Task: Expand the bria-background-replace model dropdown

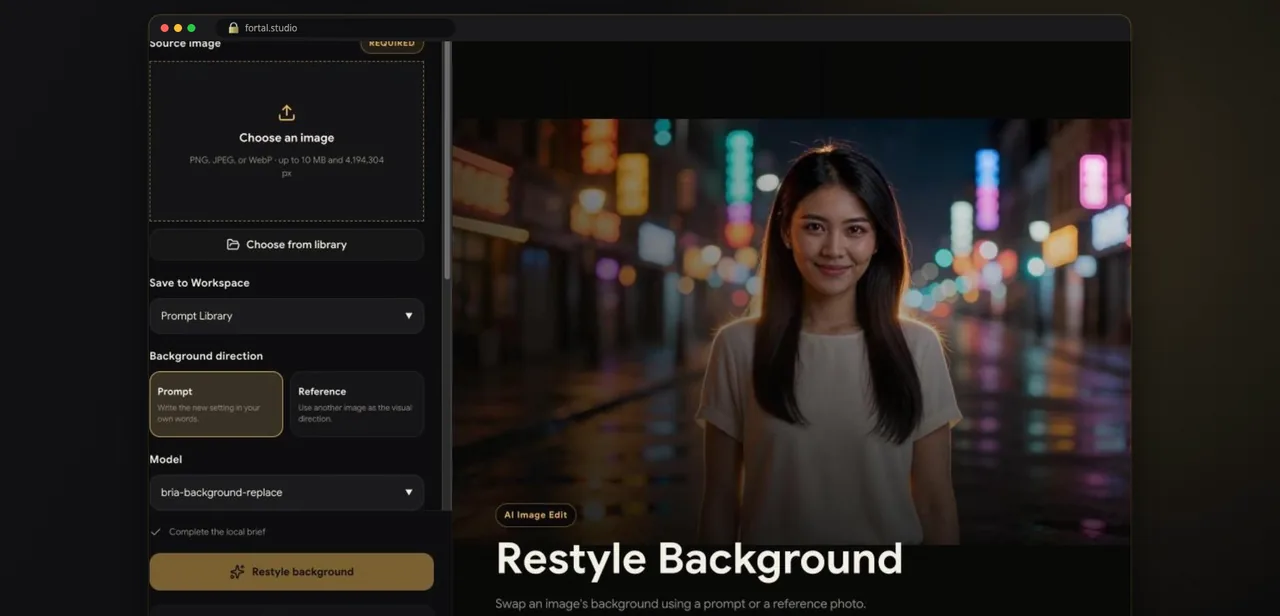Action: tap(286, 492)
